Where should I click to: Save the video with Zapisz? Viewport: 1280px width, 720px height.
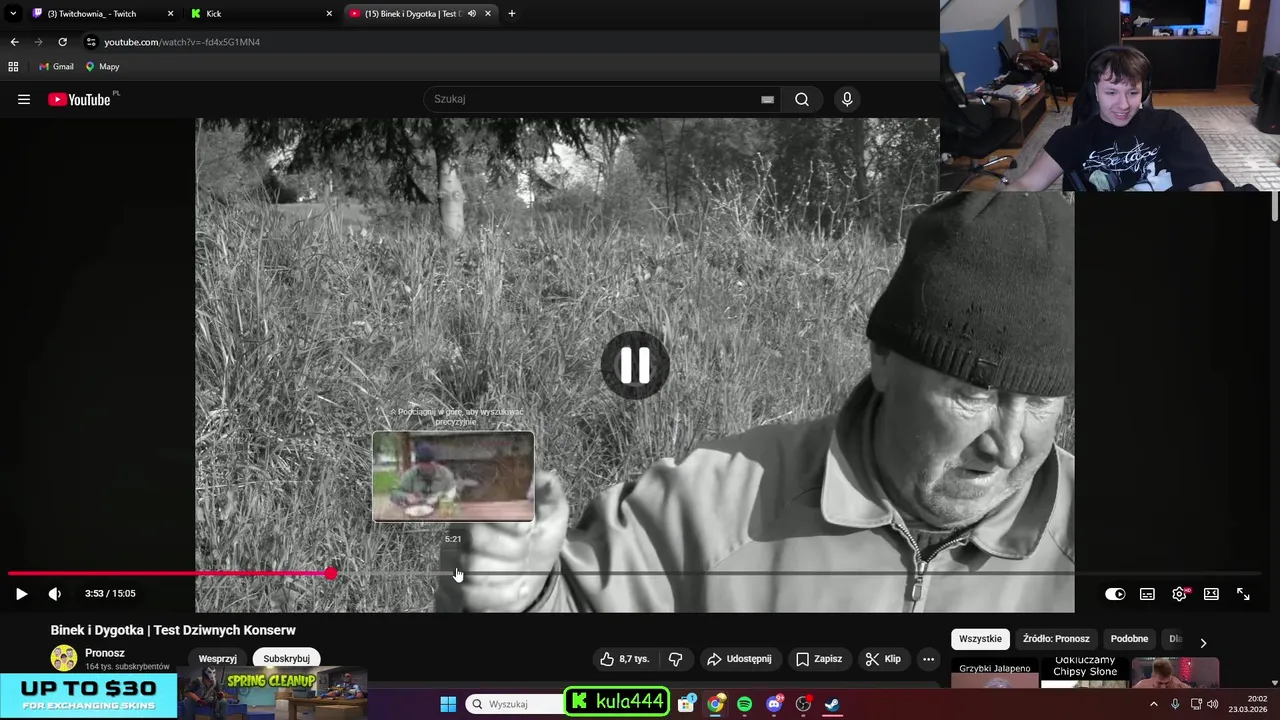(818, 659)
